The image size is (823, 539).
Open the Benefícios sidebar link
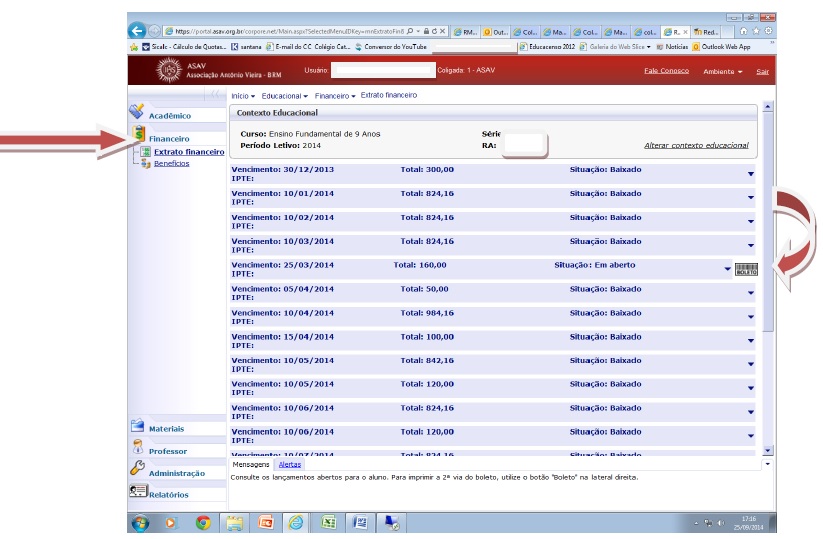[172, 163]
